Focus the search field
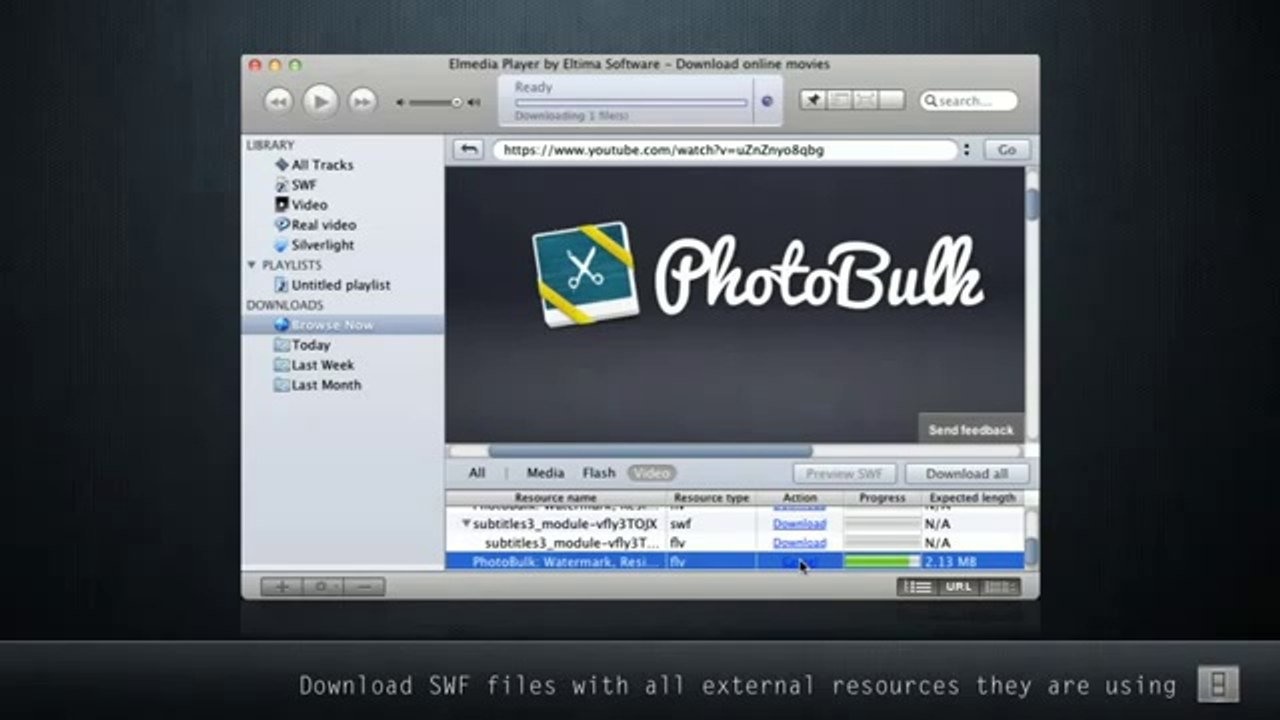1280x720 pixels. [968, 101]
